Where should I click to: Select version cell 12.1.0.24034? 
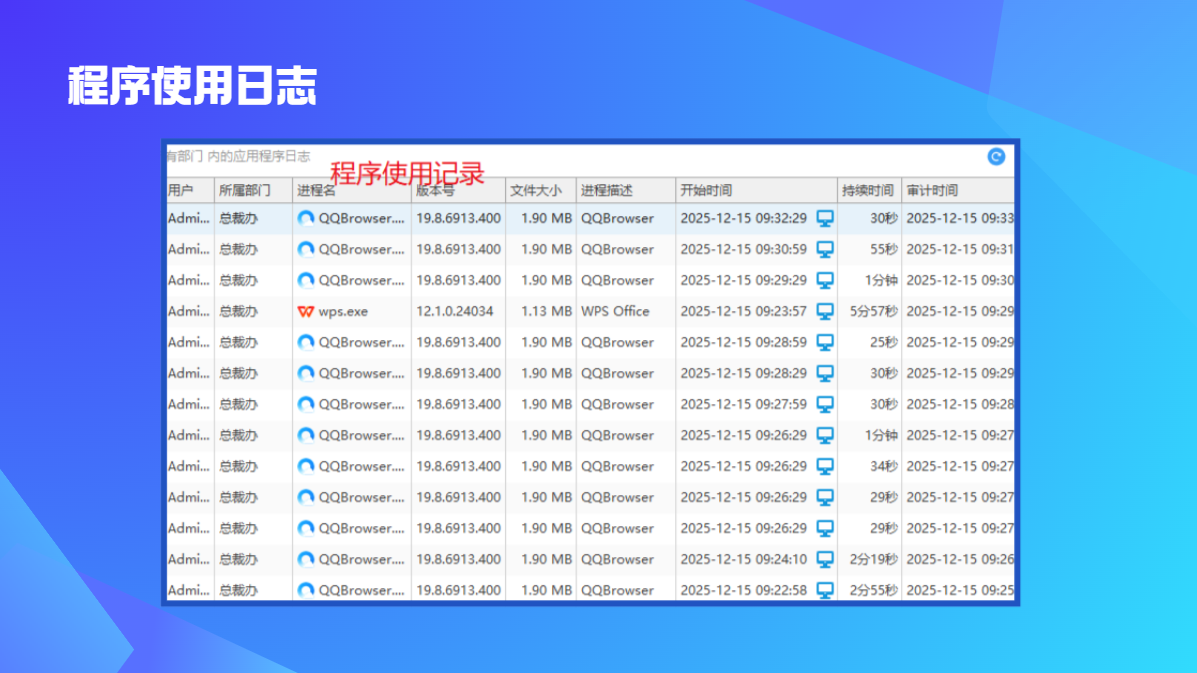tap(455, 311)
